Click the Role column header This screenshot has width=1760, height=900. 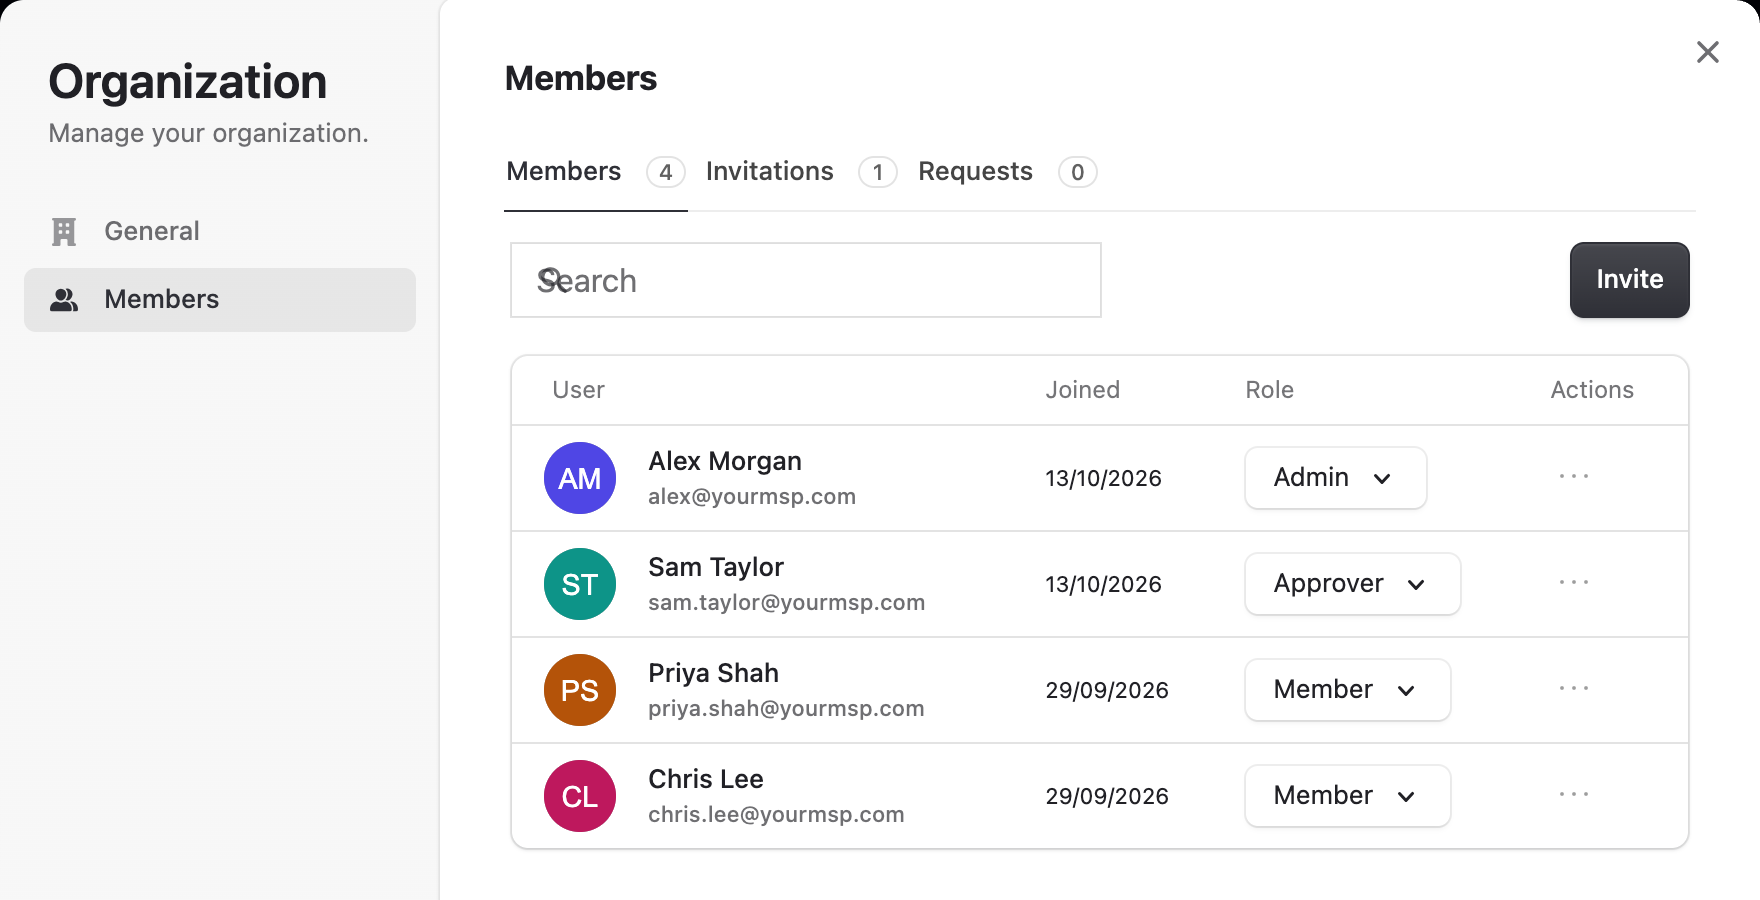pos(1269,390)
